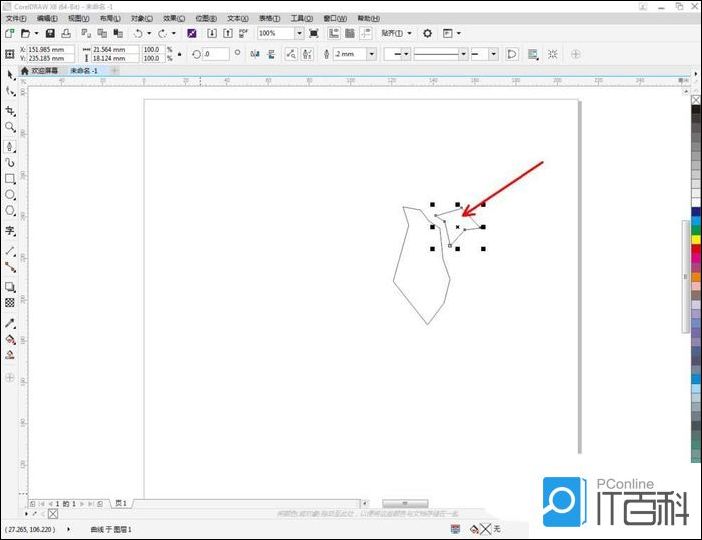The image size is (702, 540).
Task: Select the Rectangle tool
Action: pyautogui.click(x=10, y=178)
